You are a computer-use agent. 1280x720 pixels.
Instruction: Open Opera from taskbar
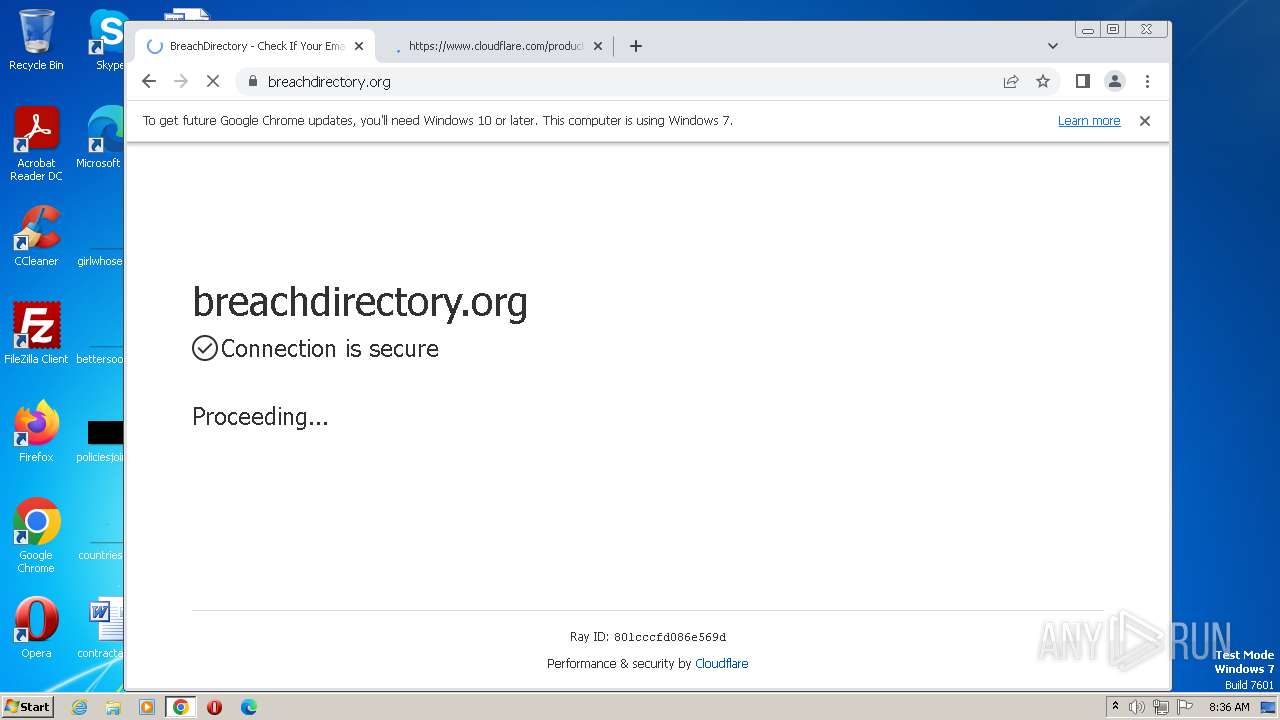pyautogui.click(x=214, y=707)
